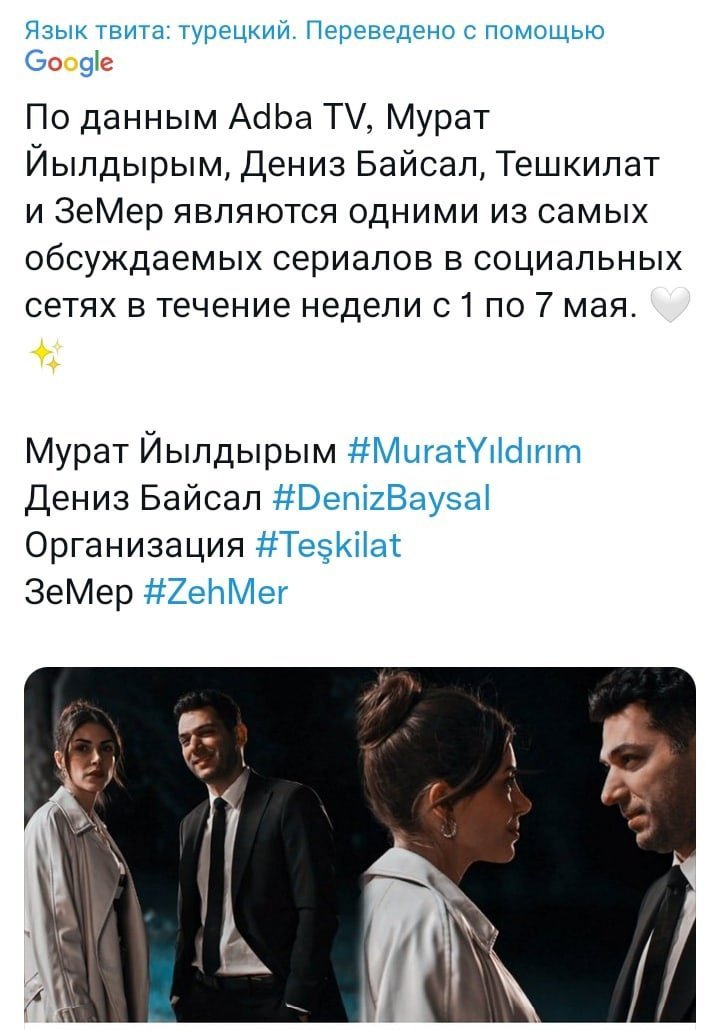This screenshot has height=1030, width=720.
Task: Click the 'Переведено с помощью' text
Action: (x=456, y=30)
